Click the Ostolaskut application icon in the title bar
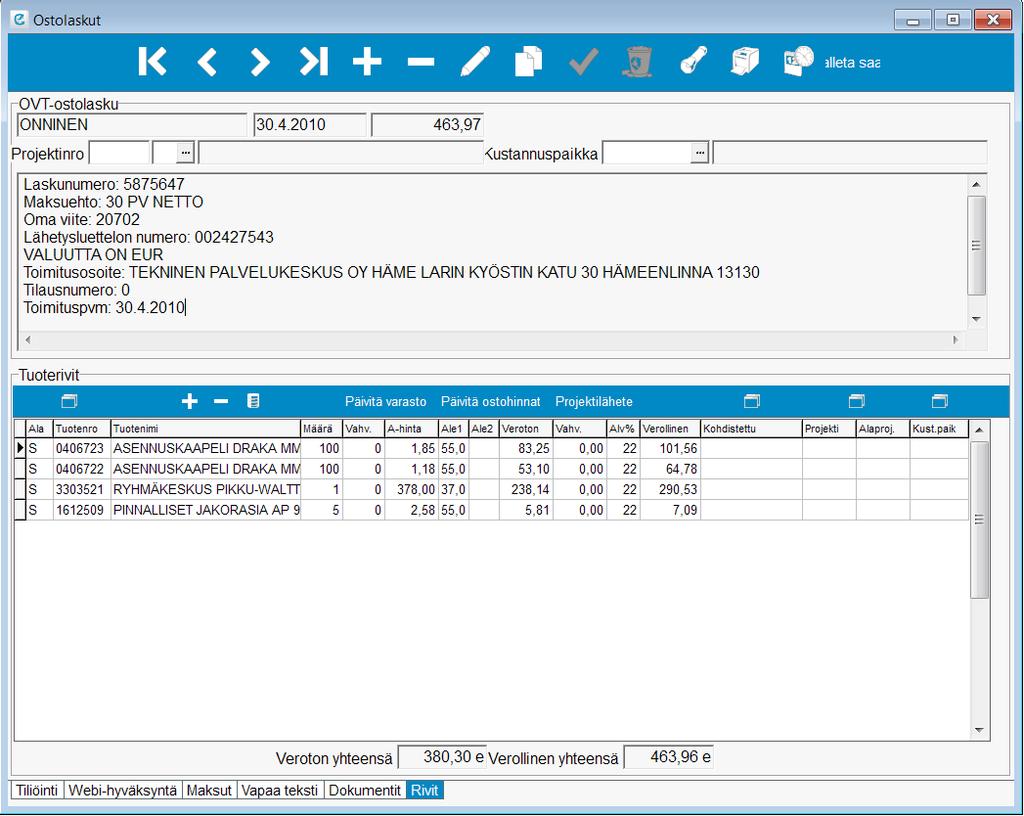The width and height of the screenshot is (1024, 816). (20, 19)
